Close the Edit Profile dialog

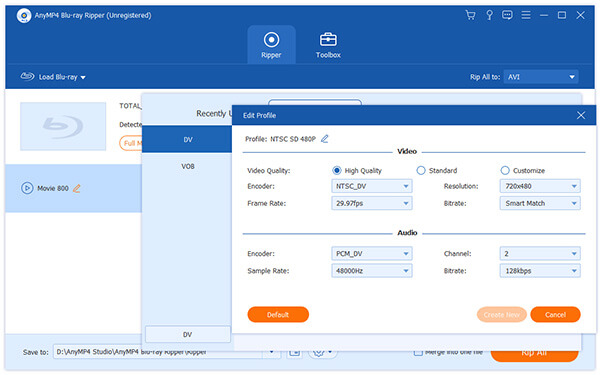click(x=581, y=115)
